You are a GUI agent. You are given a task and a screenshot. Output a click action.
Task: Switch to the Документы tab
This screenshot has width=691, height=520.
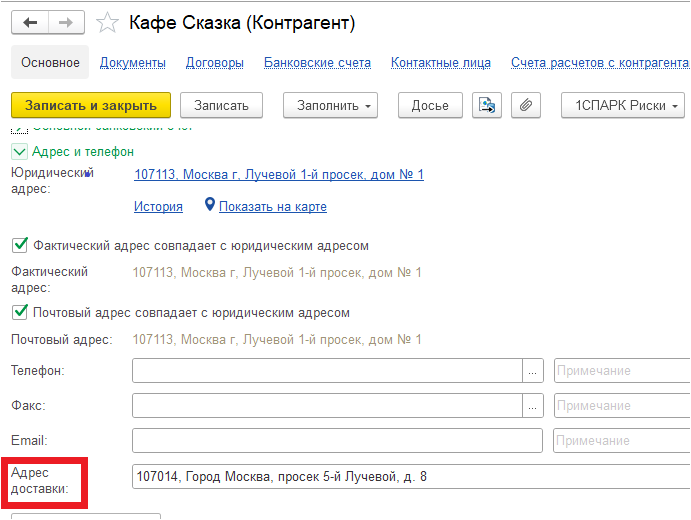coord(133,63)
